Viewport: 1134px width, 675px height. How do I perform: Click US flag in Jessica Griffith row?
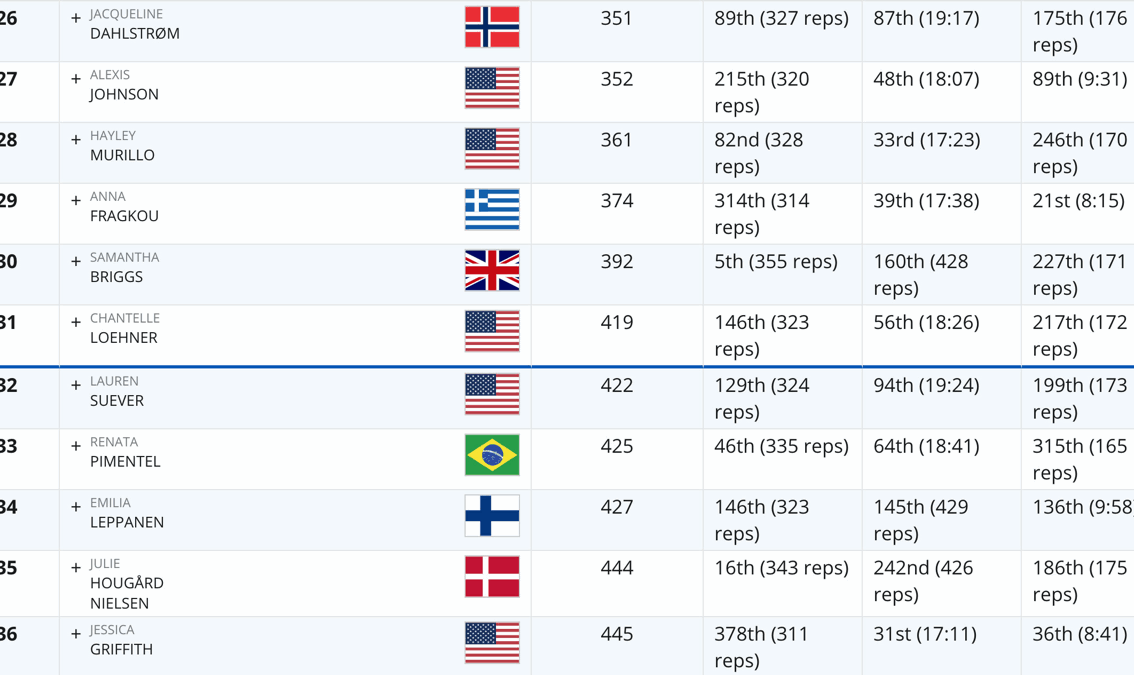tap(492, 643)
